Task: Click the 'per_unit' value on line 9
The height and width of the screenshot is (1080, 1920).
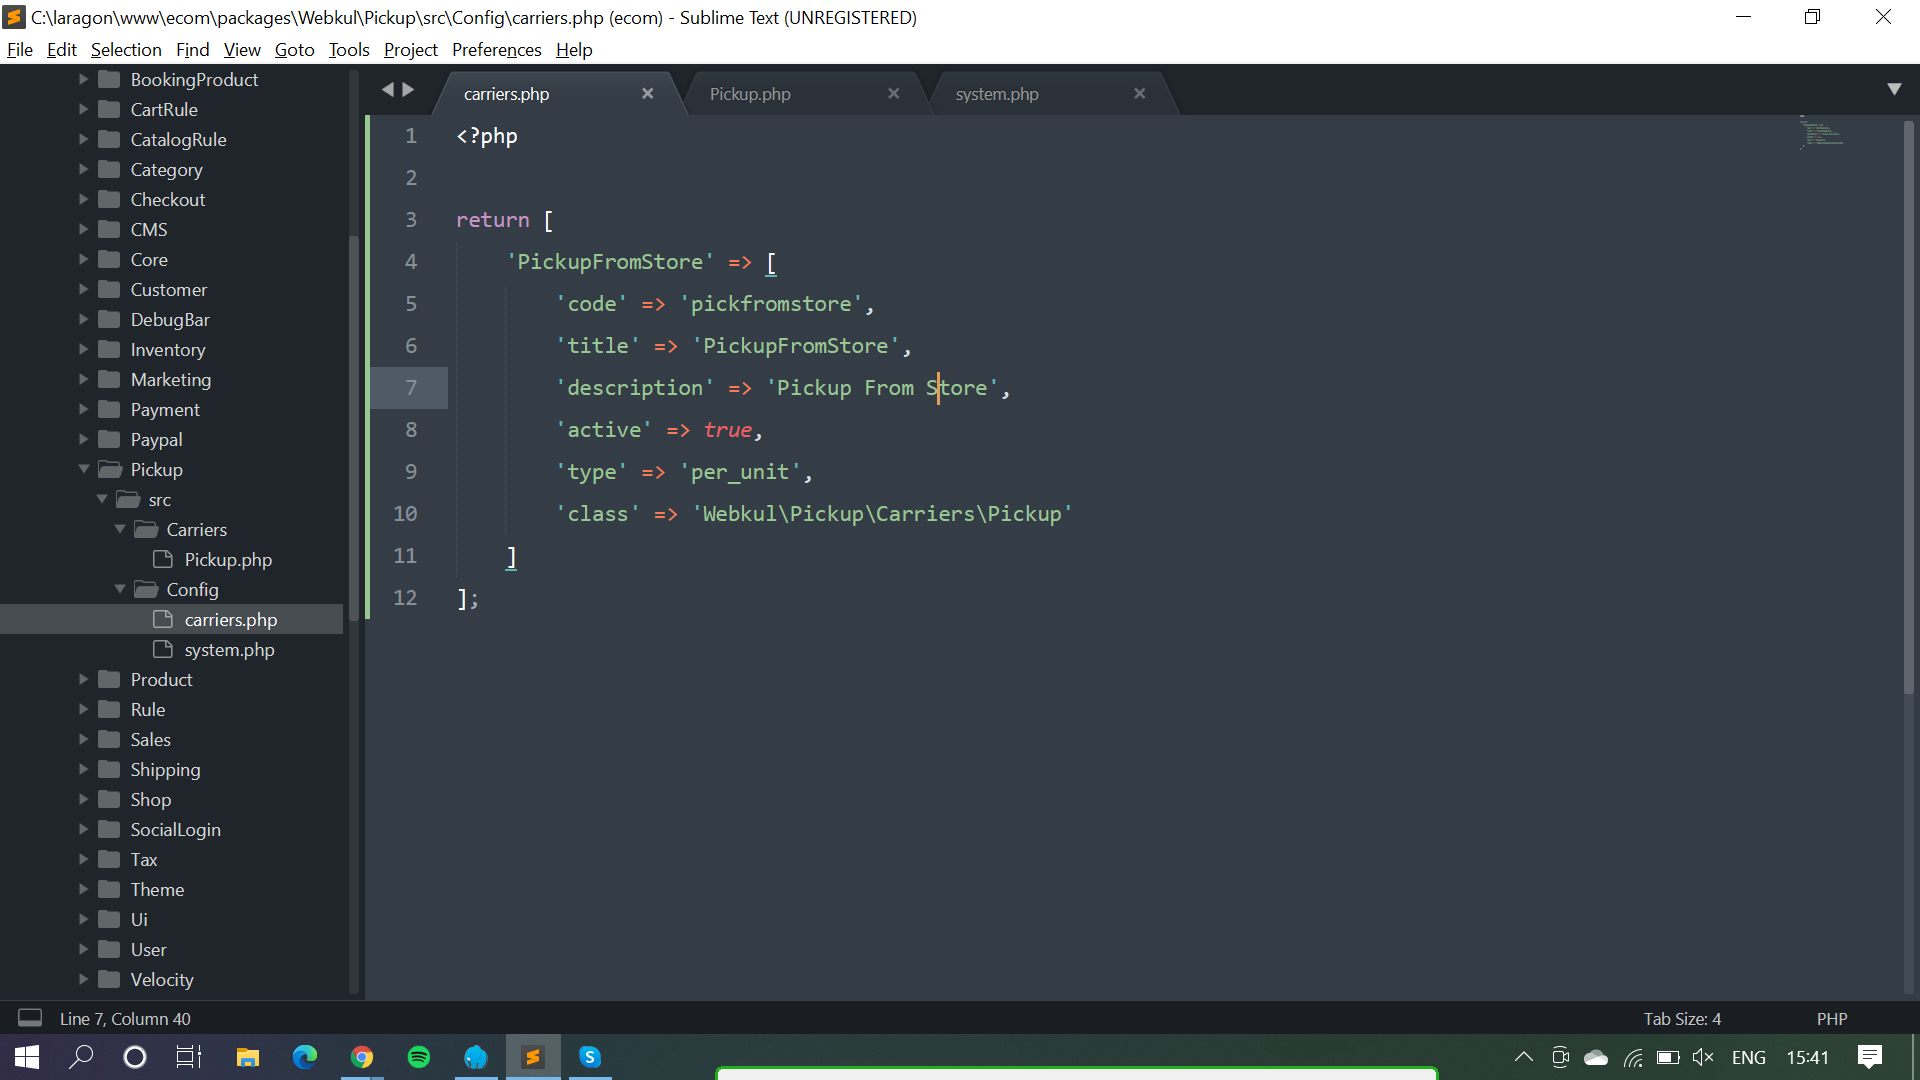Action: tap(740, 472)
